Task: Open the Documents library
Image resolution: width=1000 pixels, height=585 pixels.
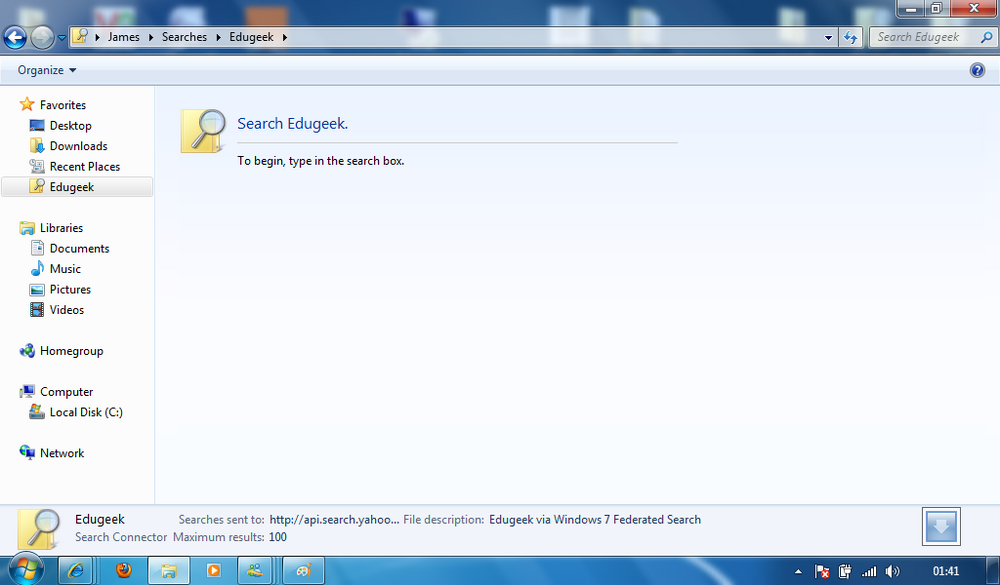Action: (79, 248)
